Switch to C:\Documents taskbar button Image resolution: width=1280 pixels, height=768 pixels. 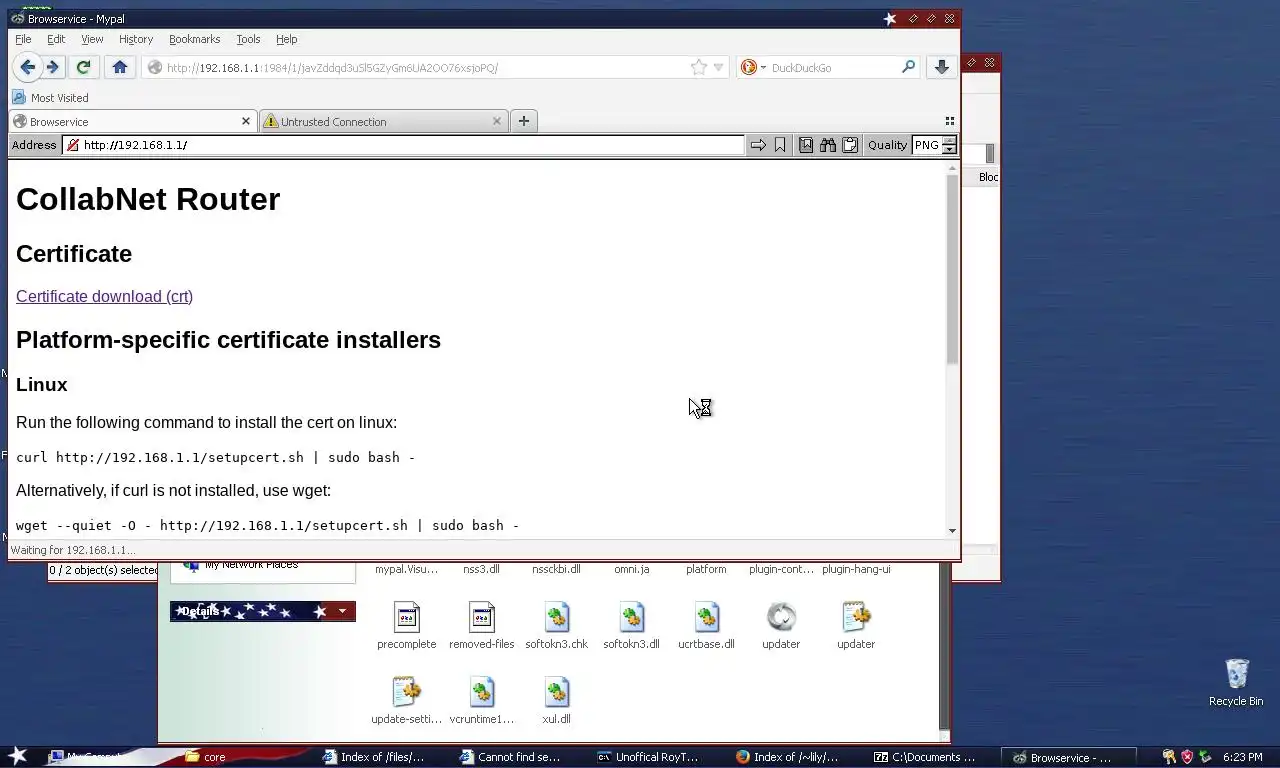[x=932, y=757]
